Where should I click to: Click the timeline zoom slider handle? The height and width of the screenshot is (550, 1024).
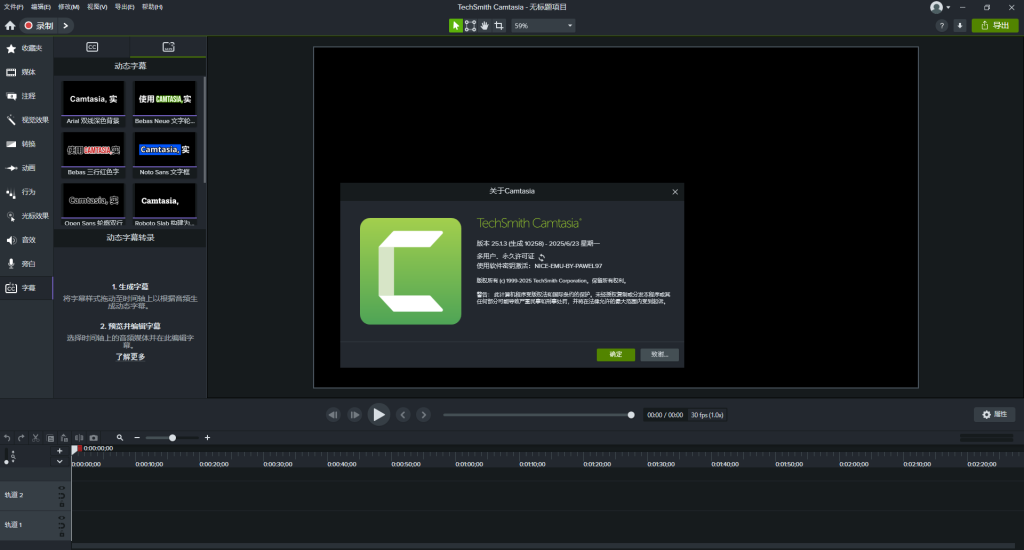(x=172, y=437)
